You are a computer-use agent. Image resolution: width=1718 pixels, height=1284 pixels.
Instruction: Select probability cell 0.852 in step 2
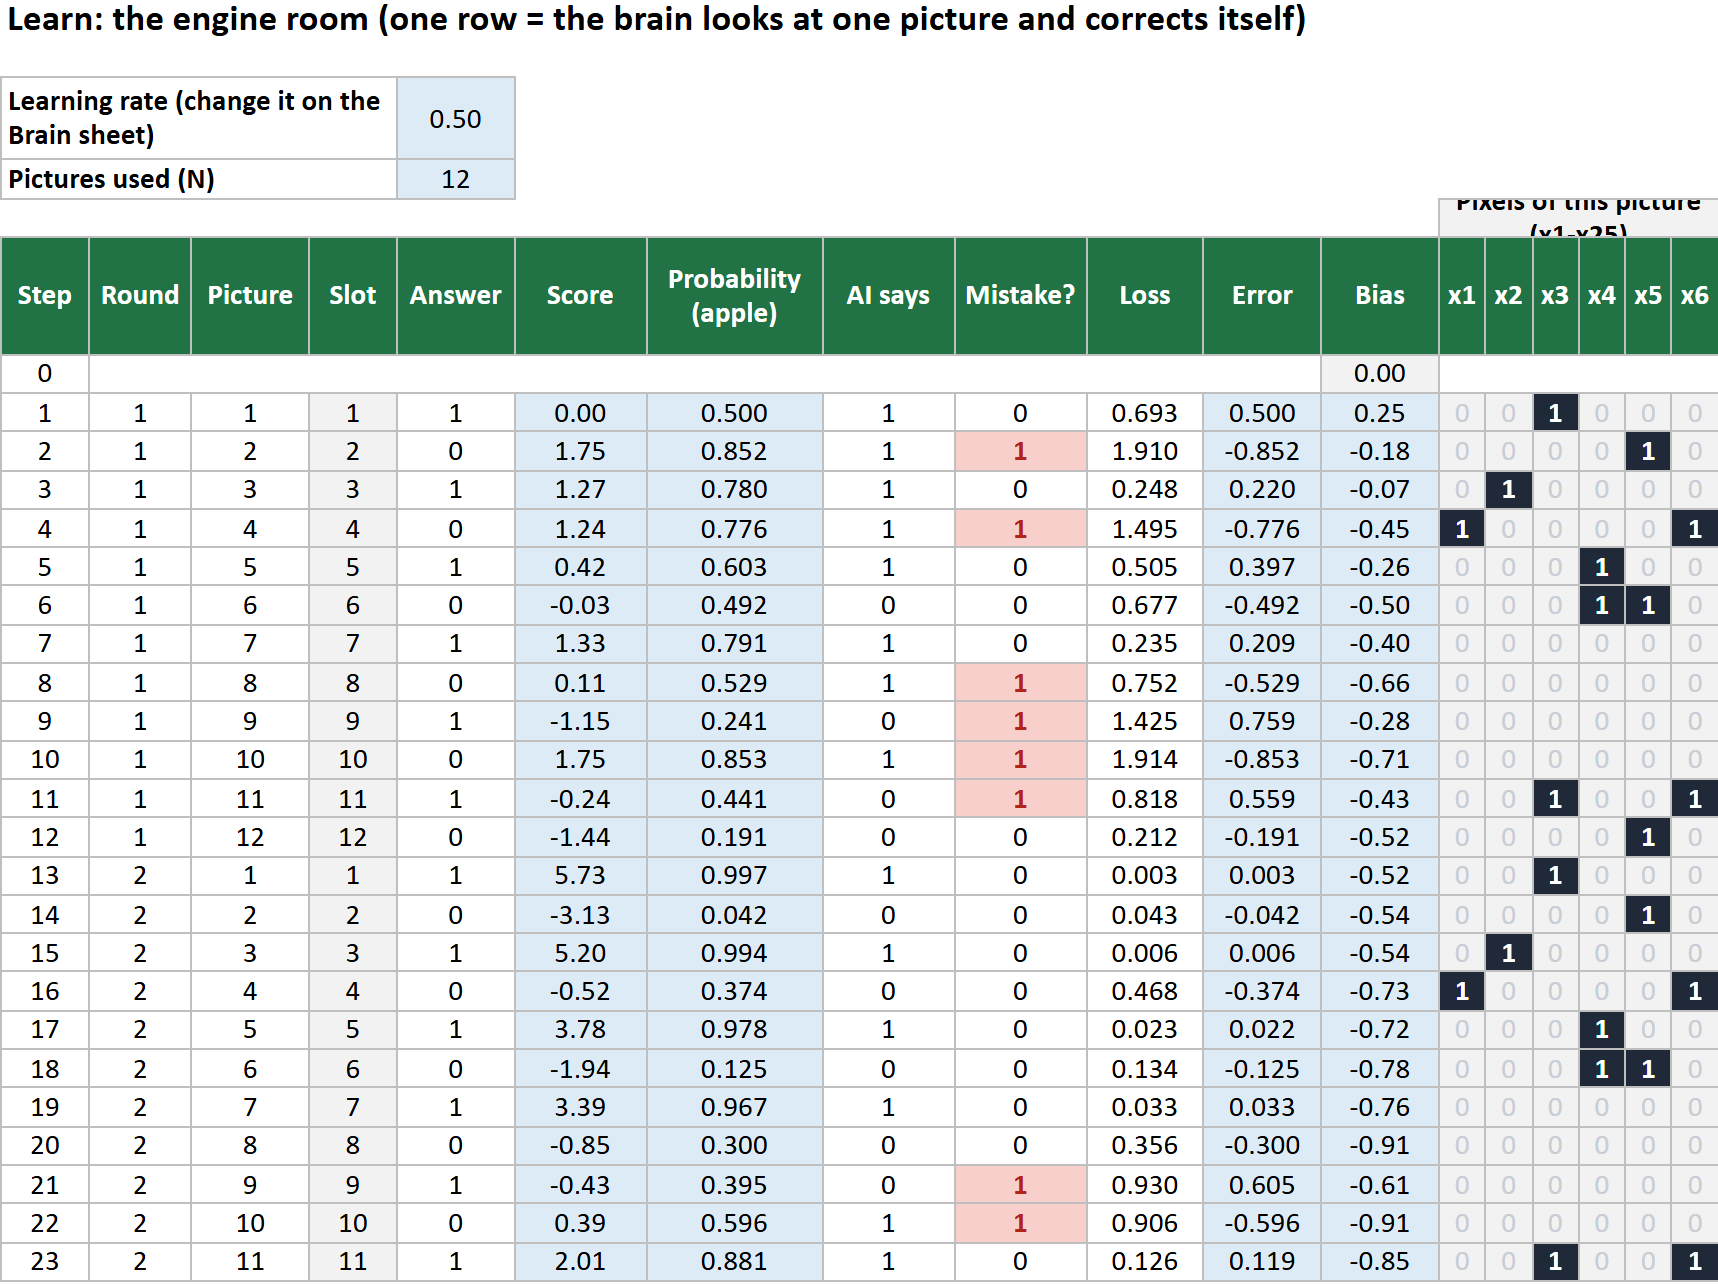(735, 452)
